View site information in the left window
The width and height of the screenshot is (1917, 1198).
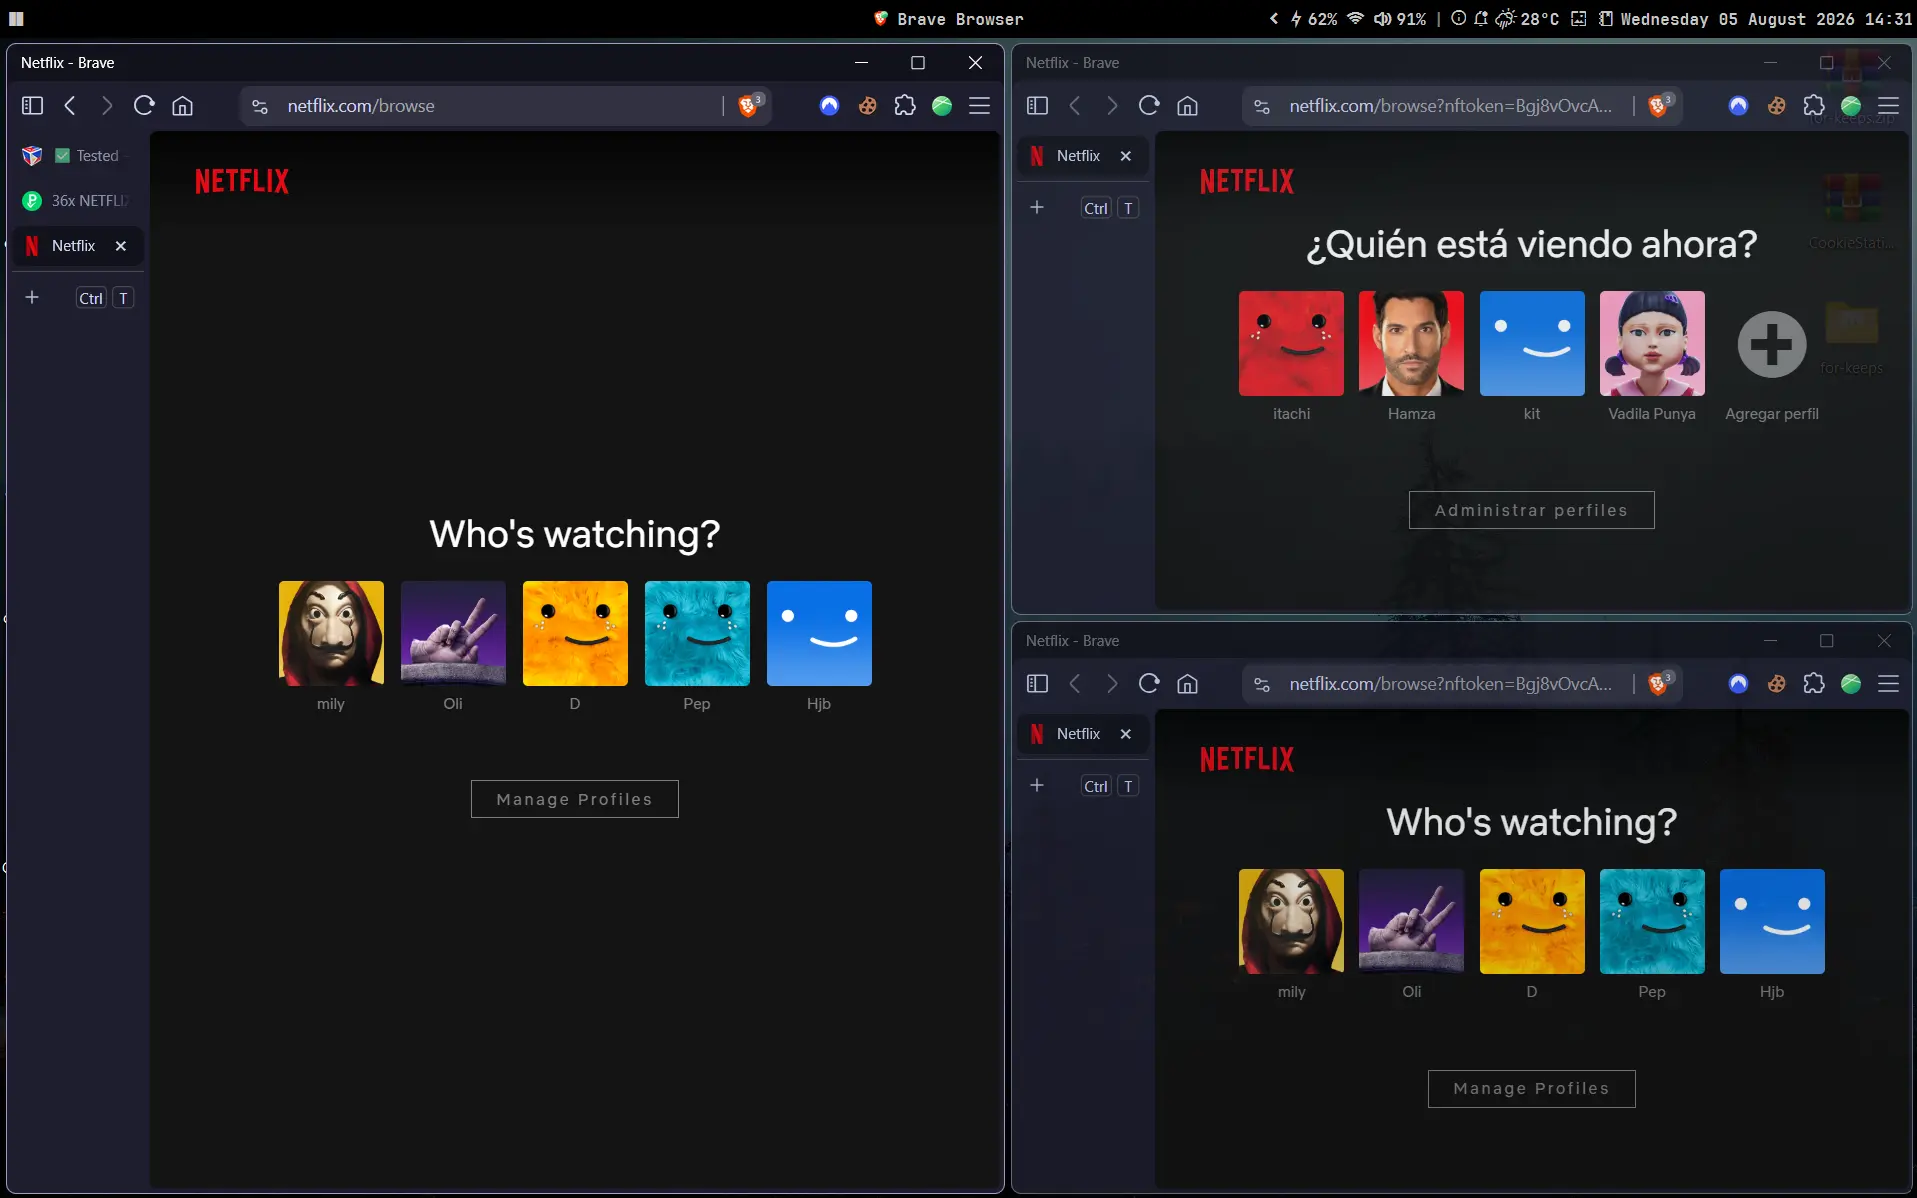coord(260,106)
